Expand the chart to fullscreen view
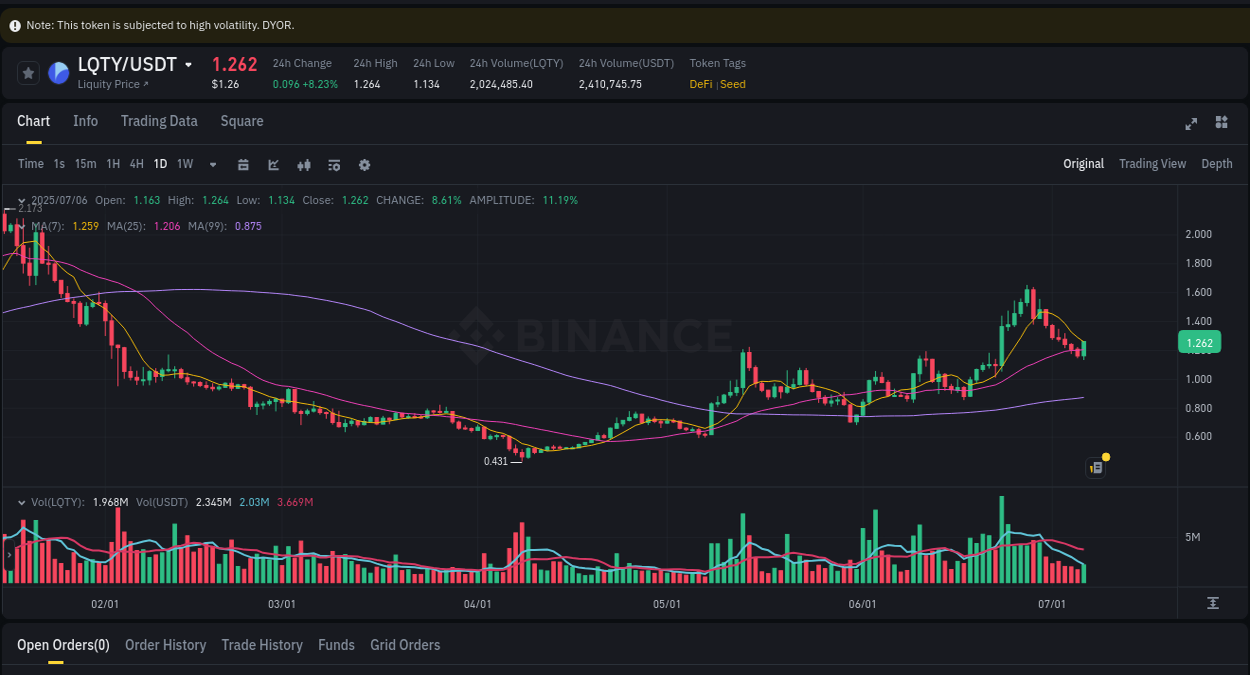 (x=1191, y=122)
